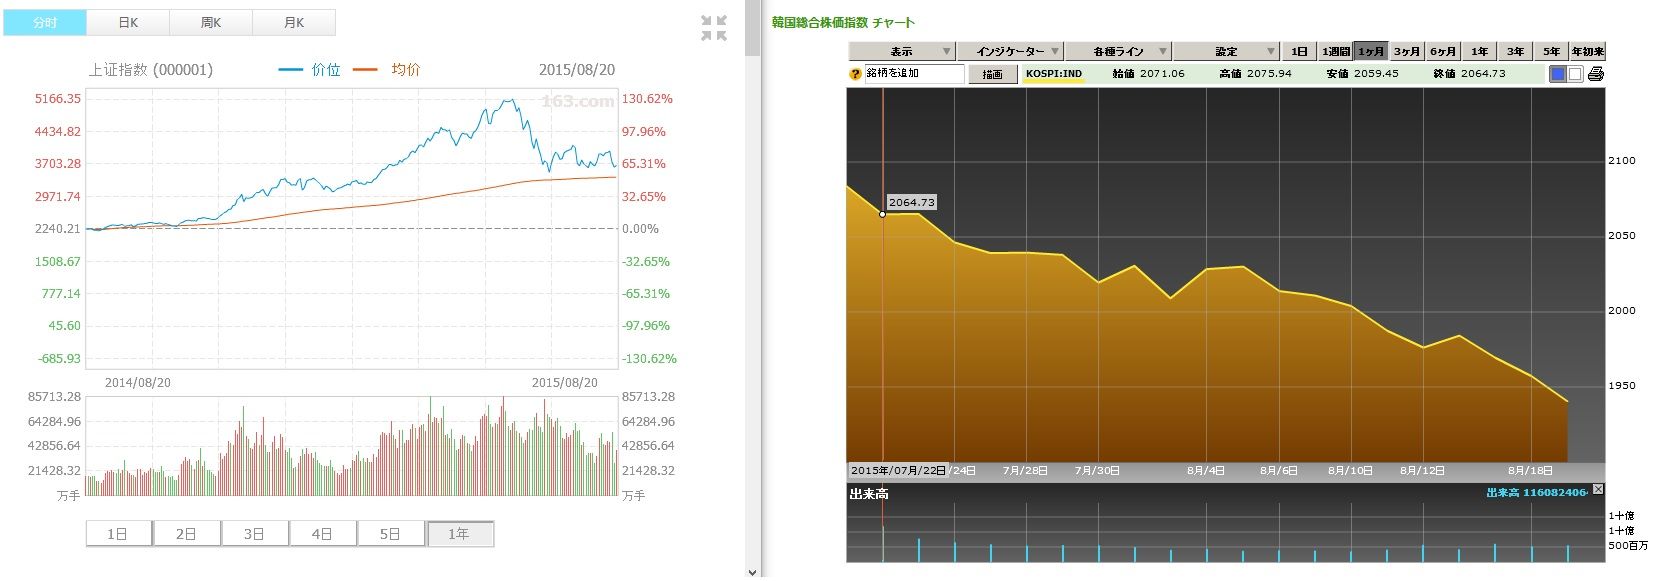Click the 出来高 116082406 value

tap(1537, 492)
